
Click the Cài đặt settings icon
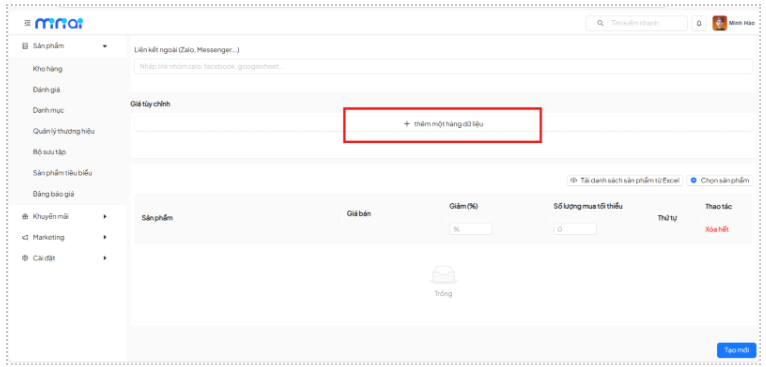[x=25, y=258]
